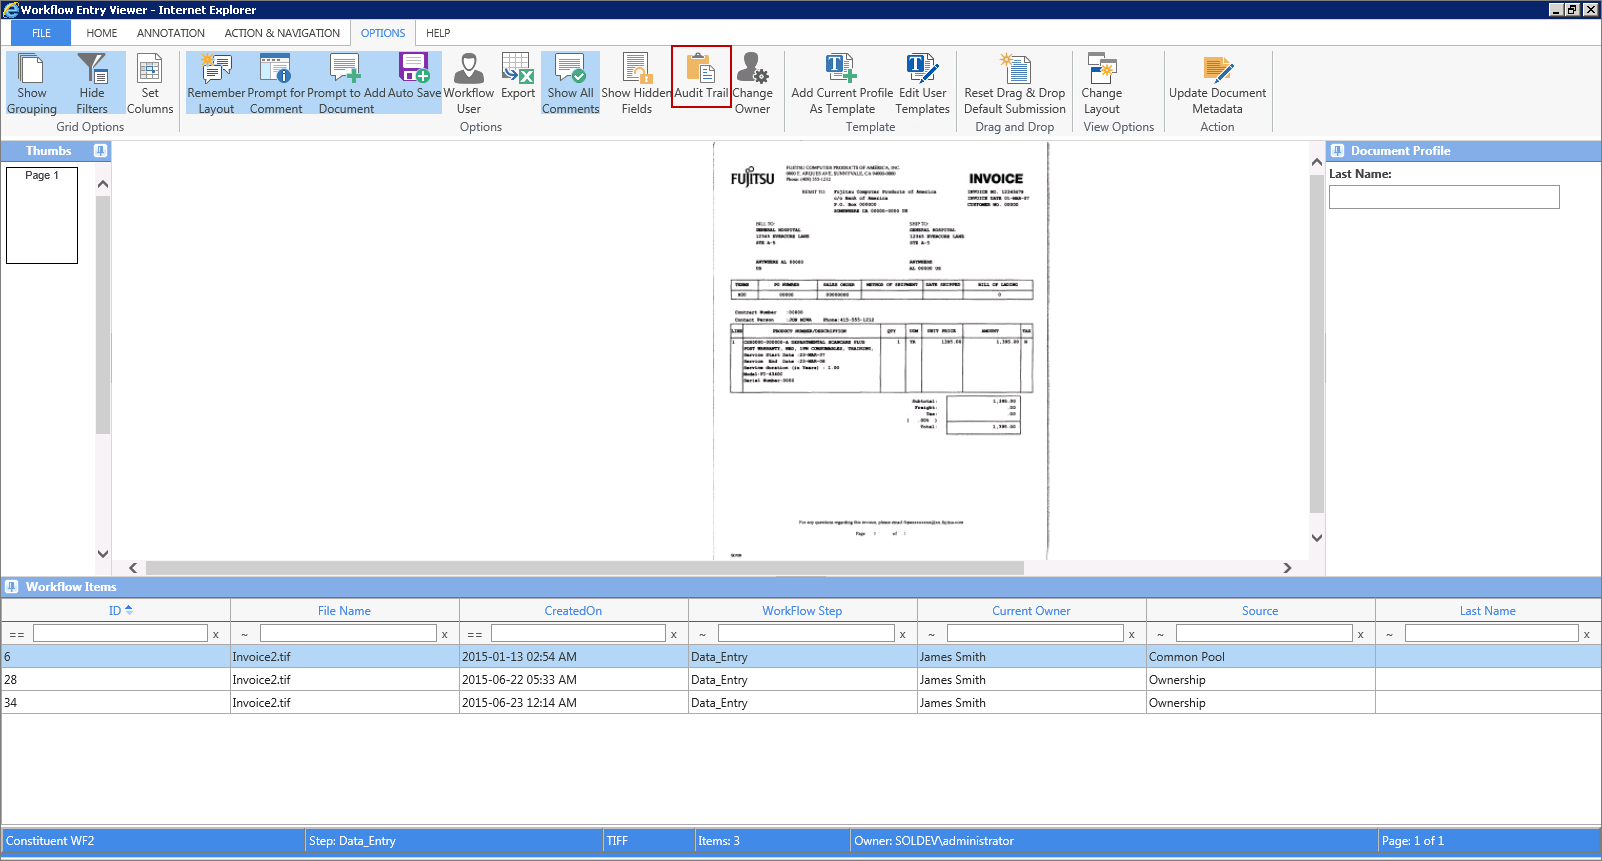Switch to the Annotation ribbon tab
The image size is (1602, 861).
coord(171,33)
